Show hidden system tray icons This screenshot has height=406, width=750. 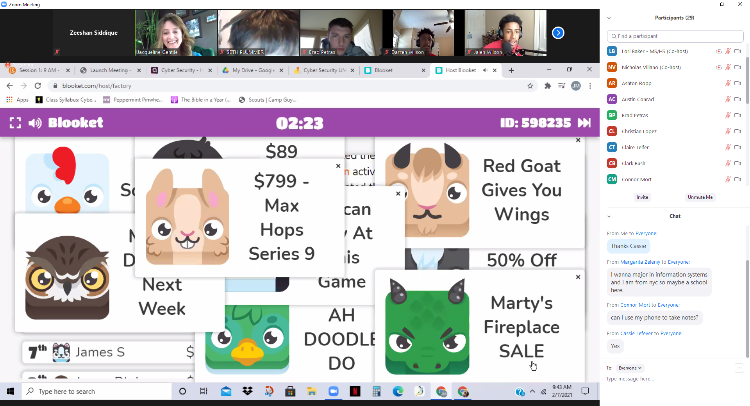[x=532, y=392]
